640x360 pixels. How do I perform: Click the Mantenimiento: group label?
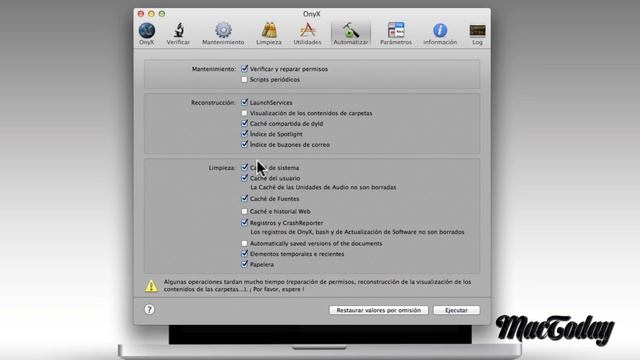[x=214, y=69]
